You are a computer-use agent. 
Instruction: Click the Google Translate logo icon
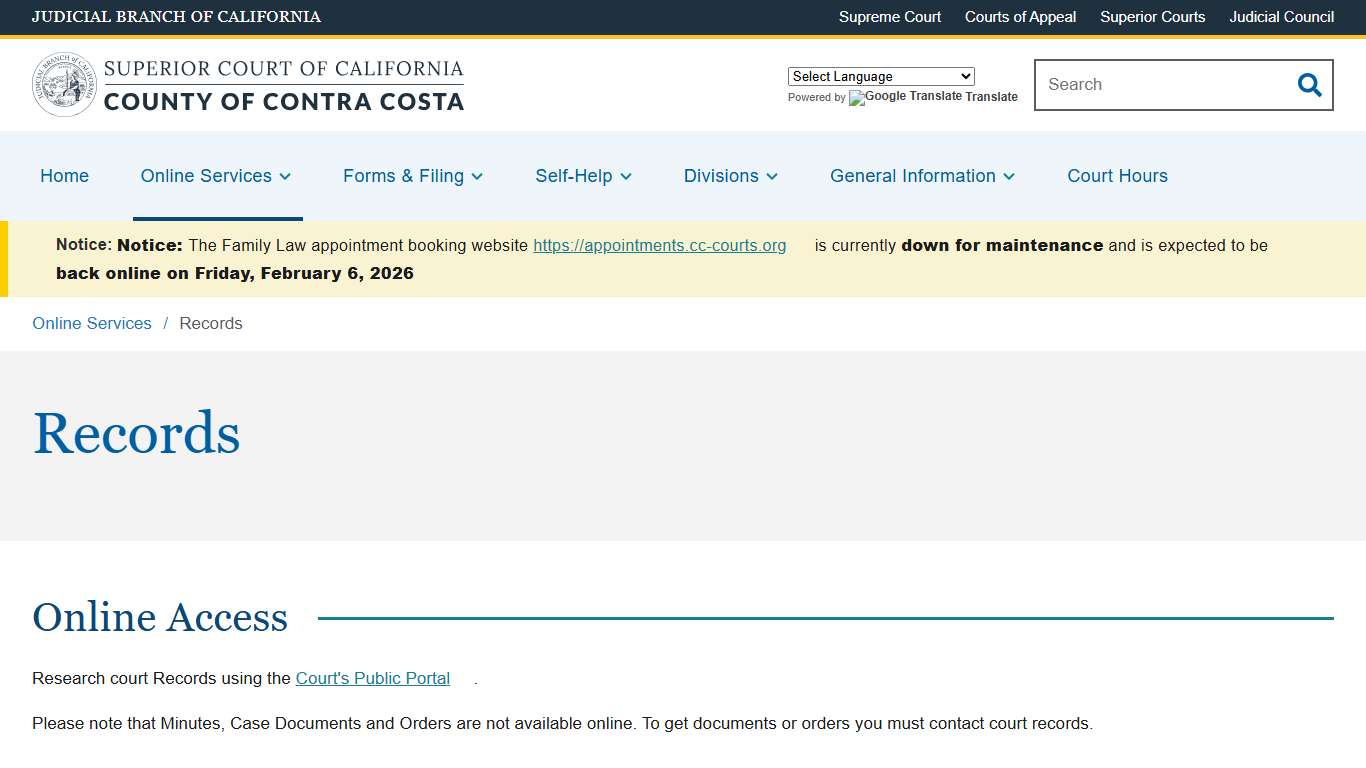pos(855,98)
